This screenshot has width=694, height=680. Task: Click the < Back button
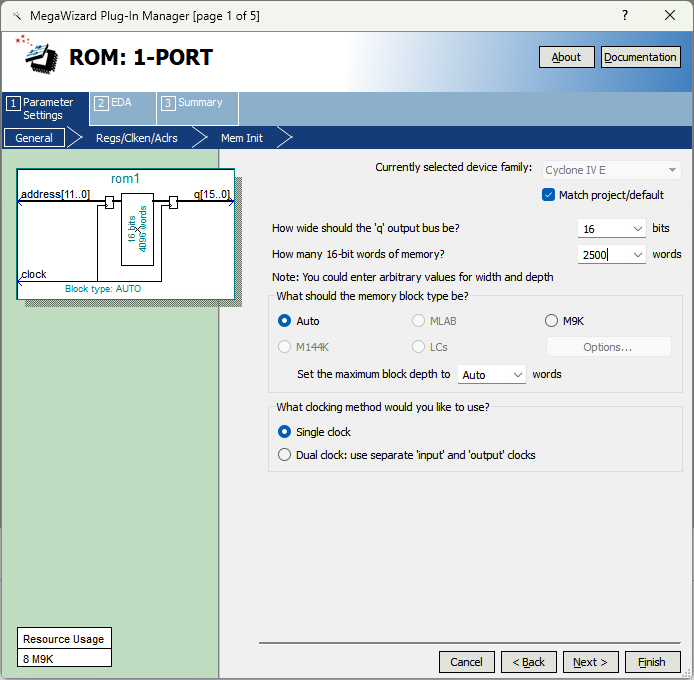[x=528, y=662]
